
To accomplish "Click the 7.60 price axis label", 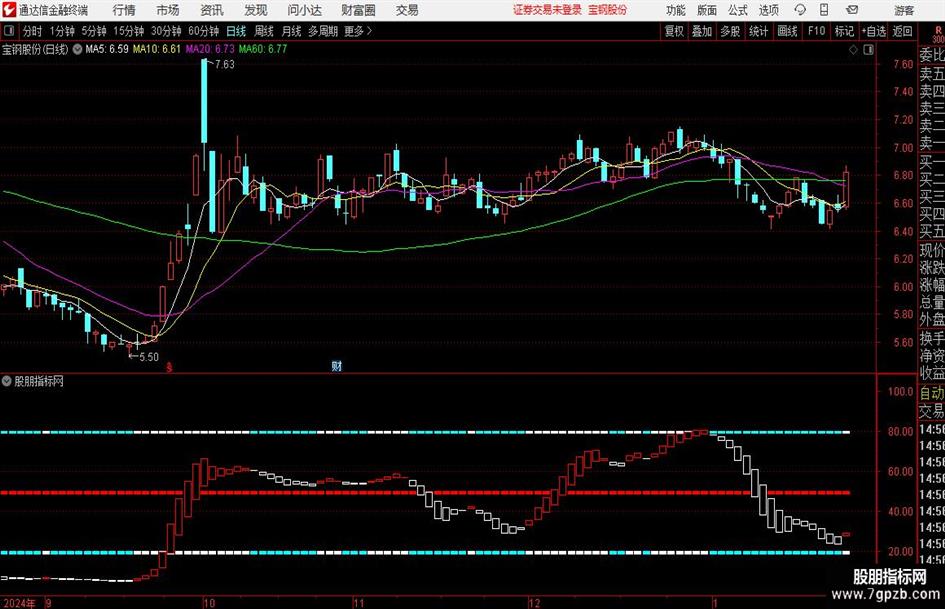I will point(903,65).
